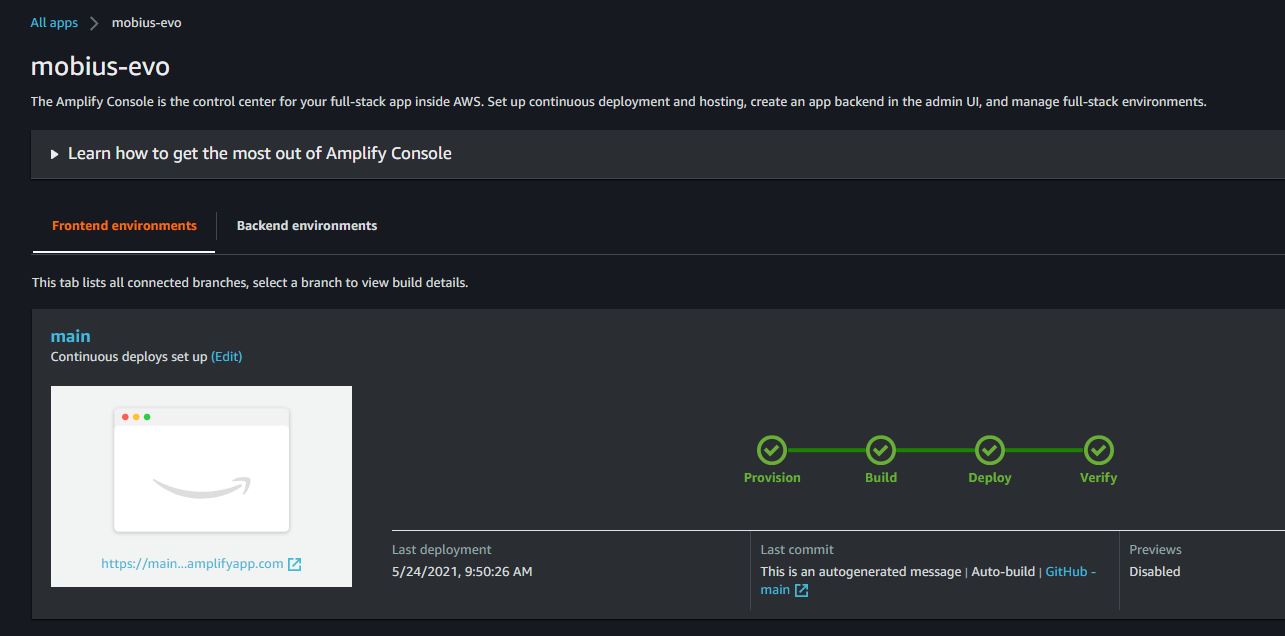Open the All apps breadcrumb link

click(x=54, y=22)
